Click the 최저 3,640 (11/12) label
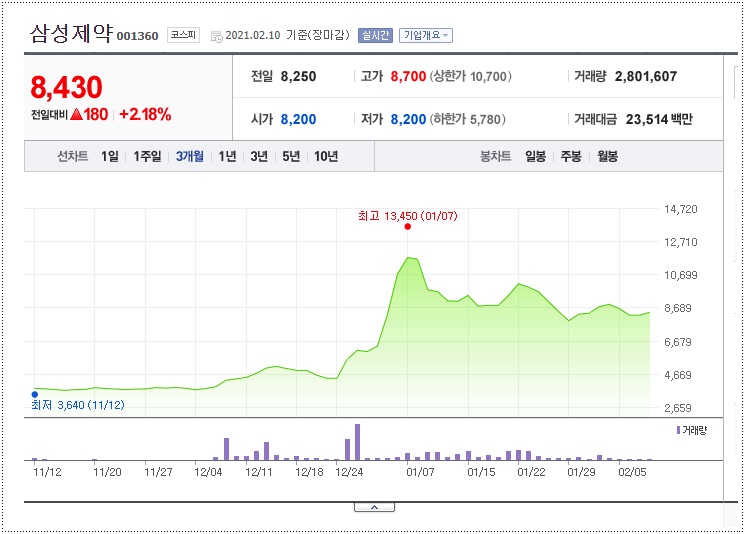The height and width of the screenshot is (534, 745). click(78, 405)
